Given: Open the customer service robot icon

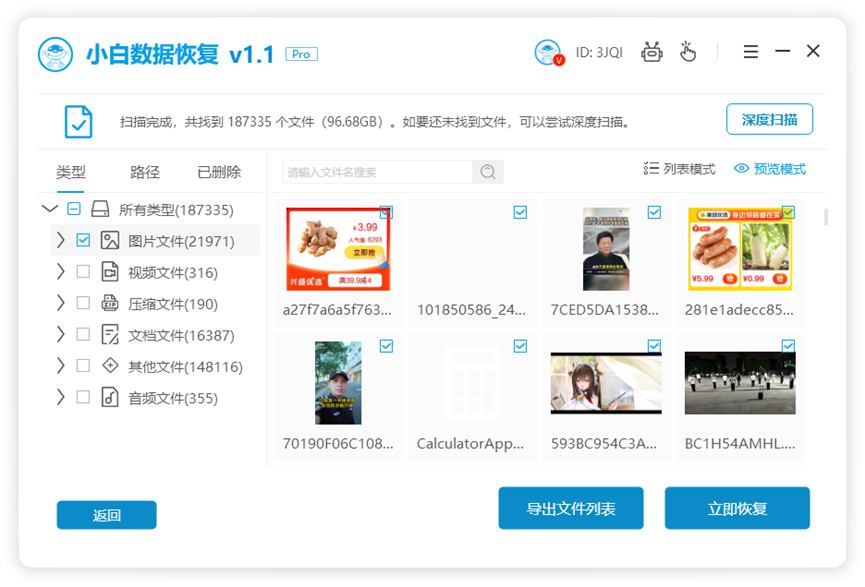Looking at the screenshot, I should [652, 52].
